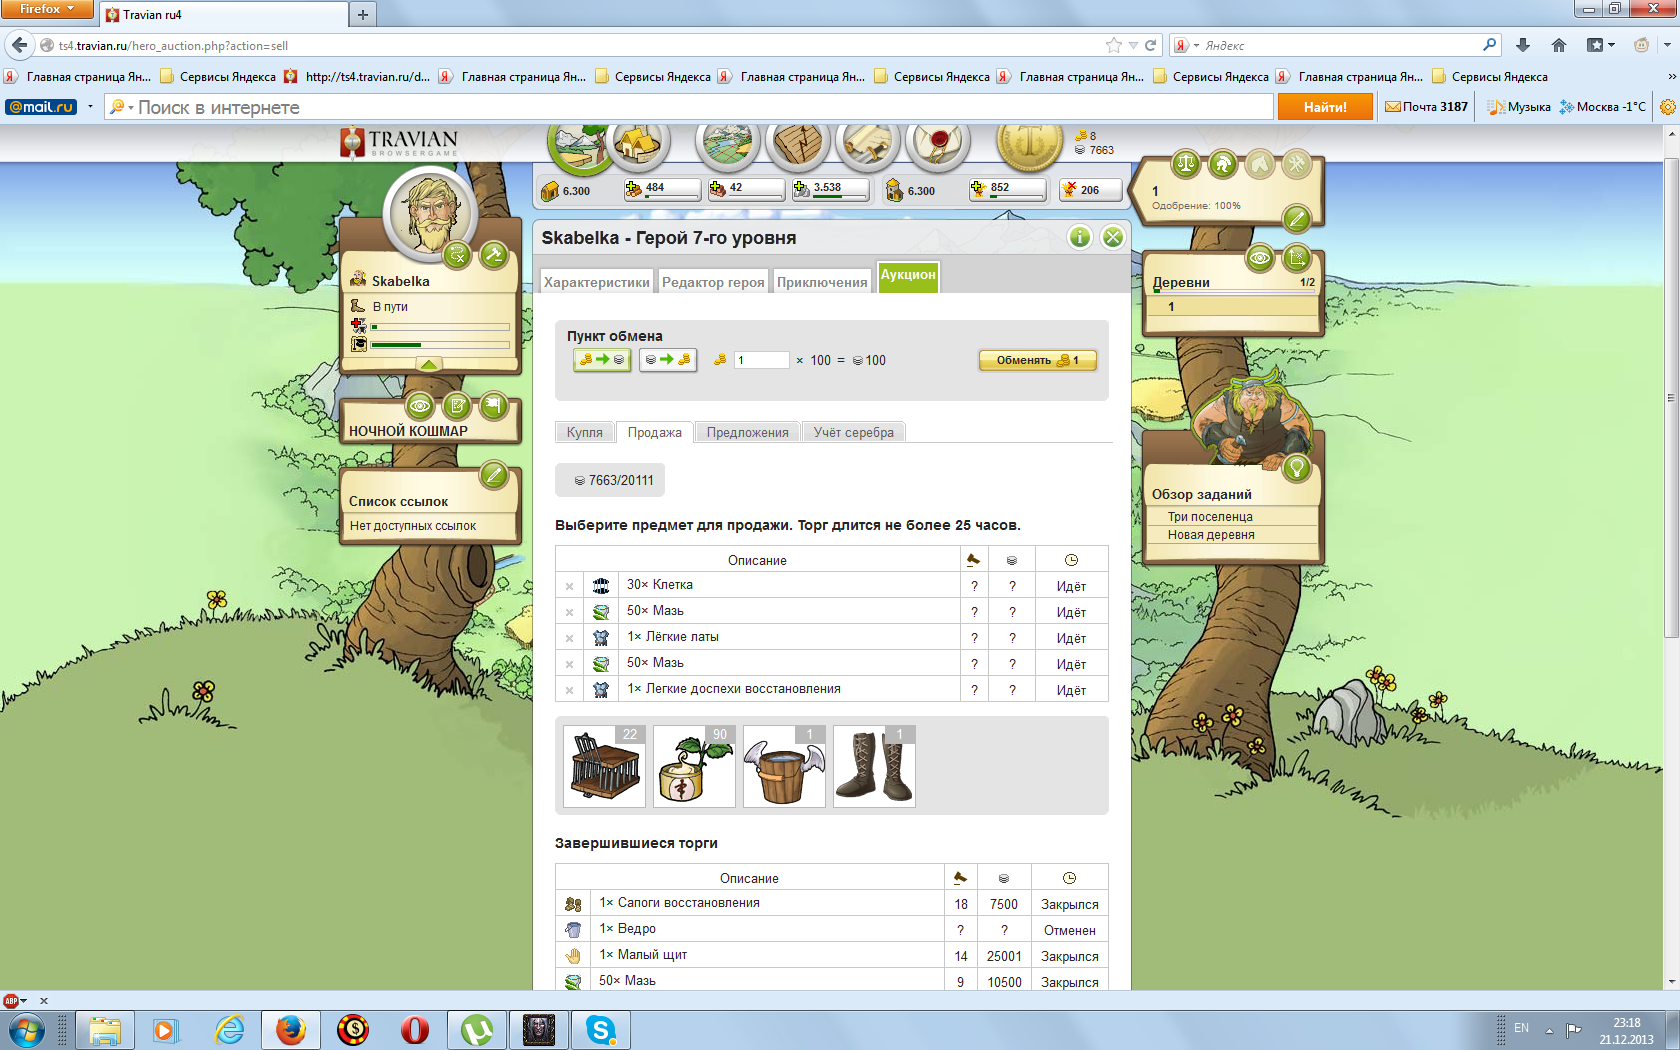Viewport: 1680px width, 1050px height.
Task: Open Skype from the taskbar
Action: (x=601, y=1030)
